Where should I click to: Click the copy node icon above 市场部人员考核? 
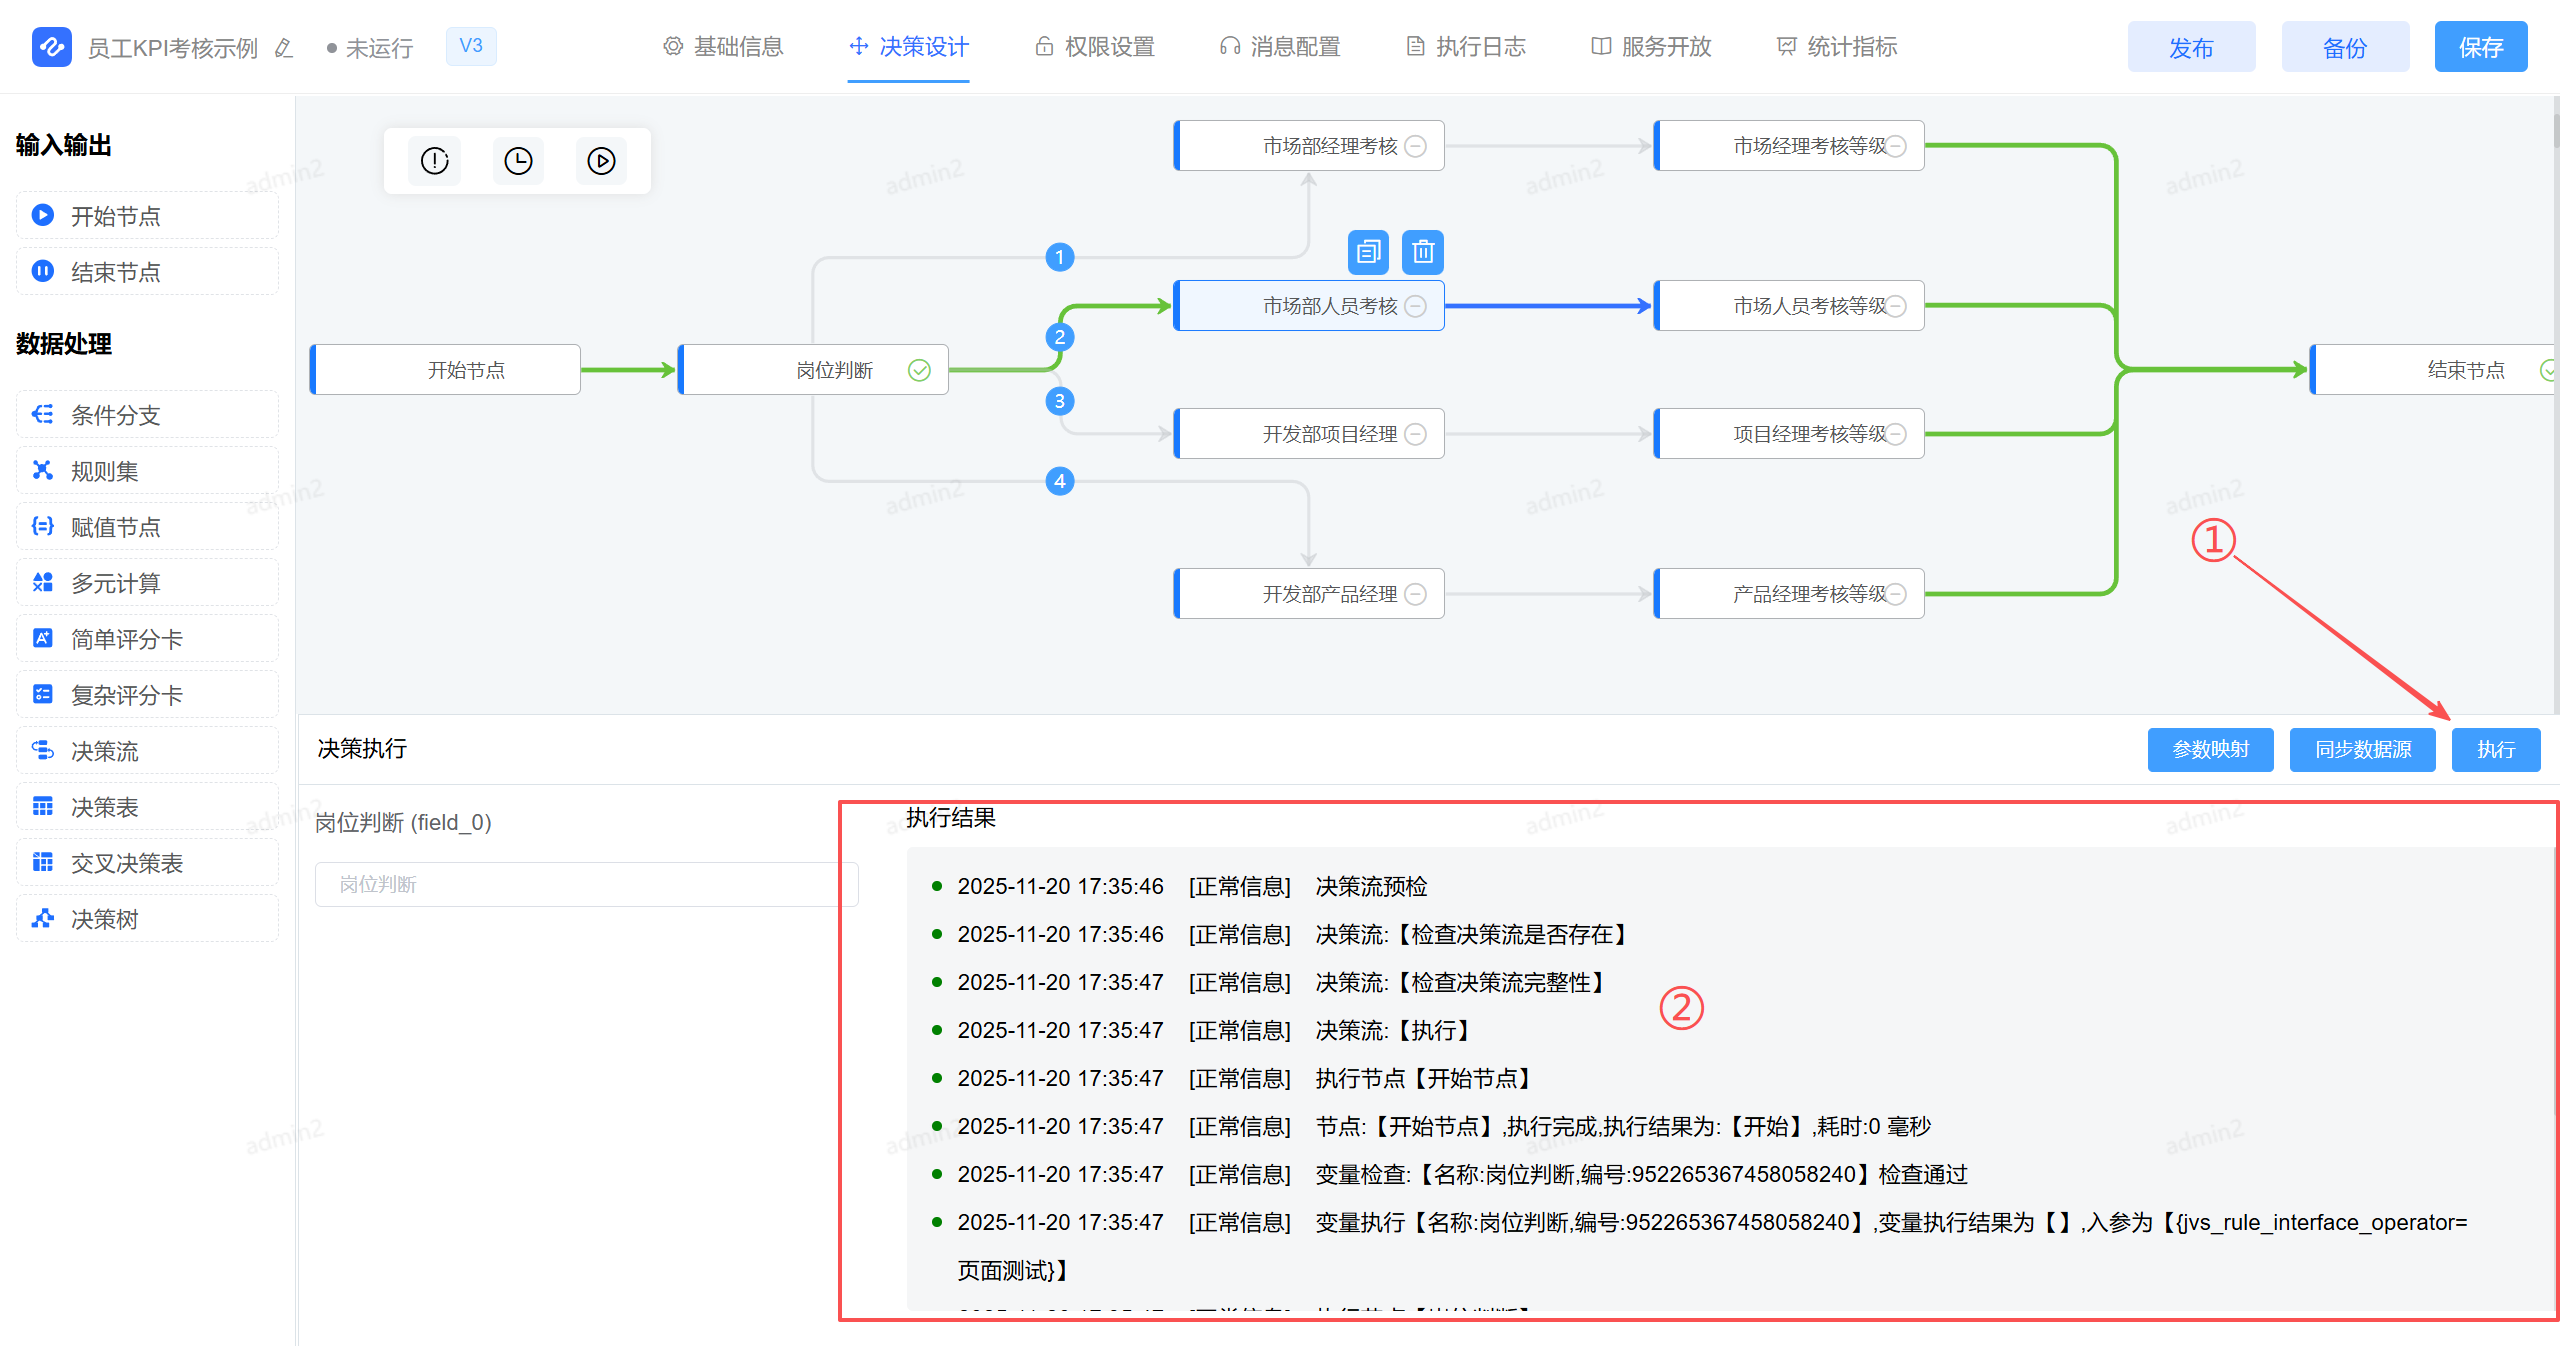[1368, 252]
